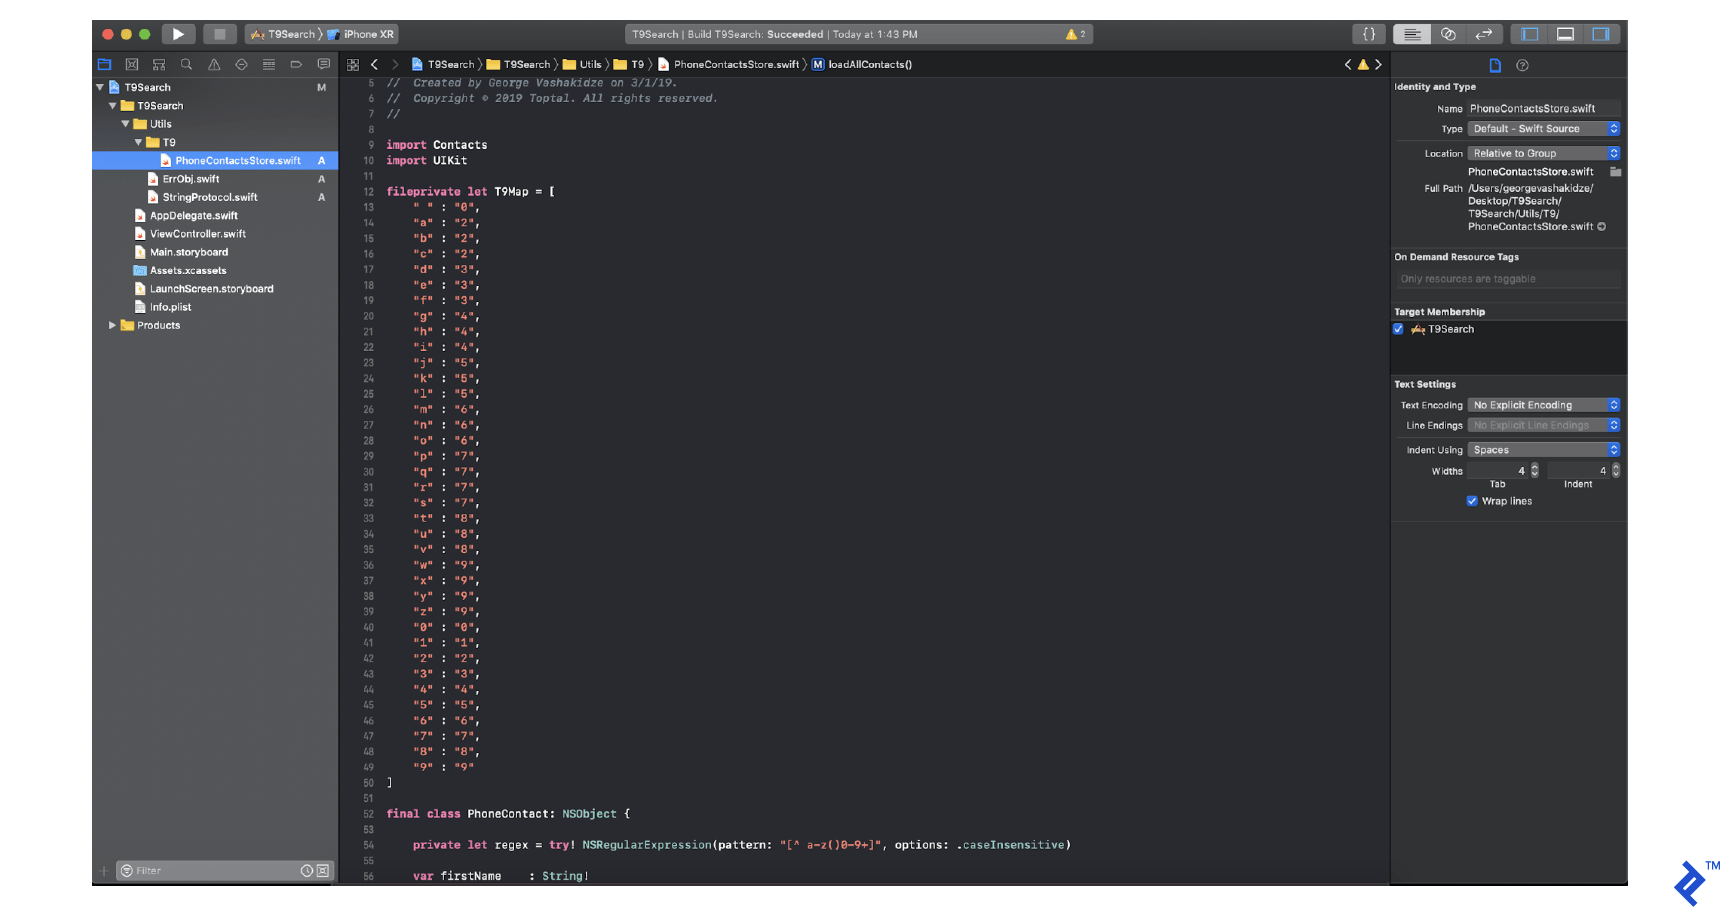Open the Breakpoint navigator icon

point(296,64)
